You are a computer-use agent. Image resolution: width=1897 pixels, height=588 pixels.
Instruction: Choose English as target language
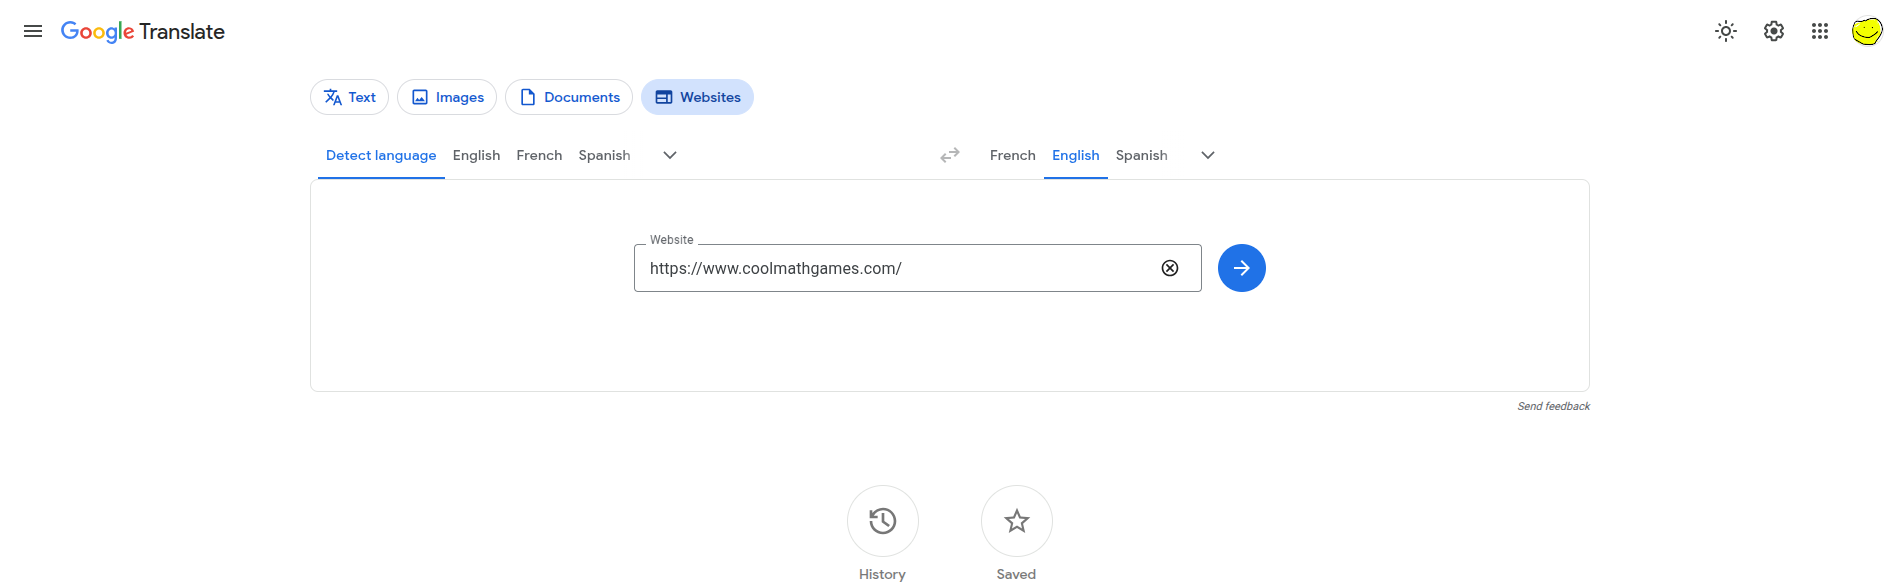pyautogui.click(x=1076, y=155)
